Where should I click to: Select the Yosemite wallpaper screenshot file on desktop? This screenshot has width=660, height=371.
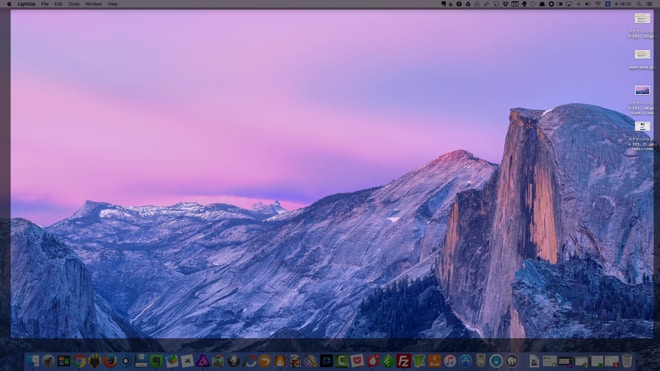click(642, 91)
